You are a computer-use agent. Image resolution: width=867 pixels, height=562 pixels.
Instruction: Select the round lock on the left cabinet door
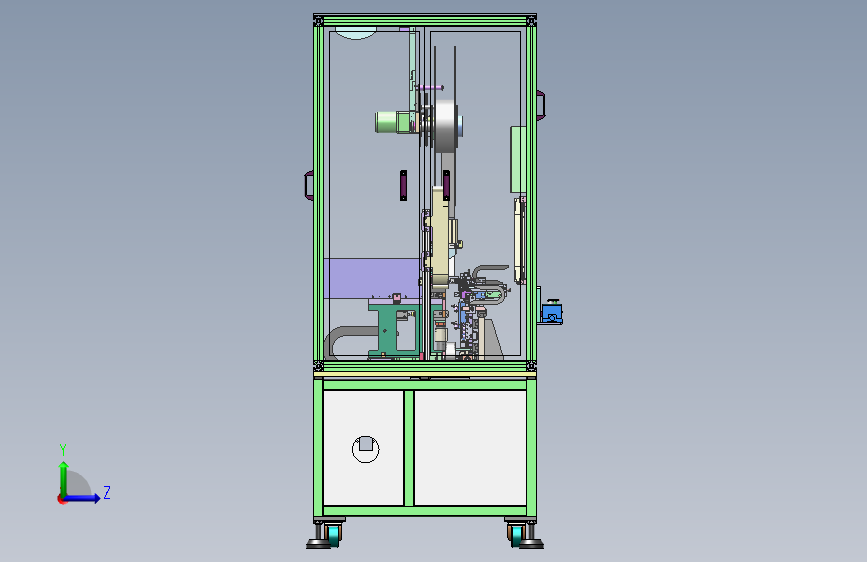click(365, 449)
